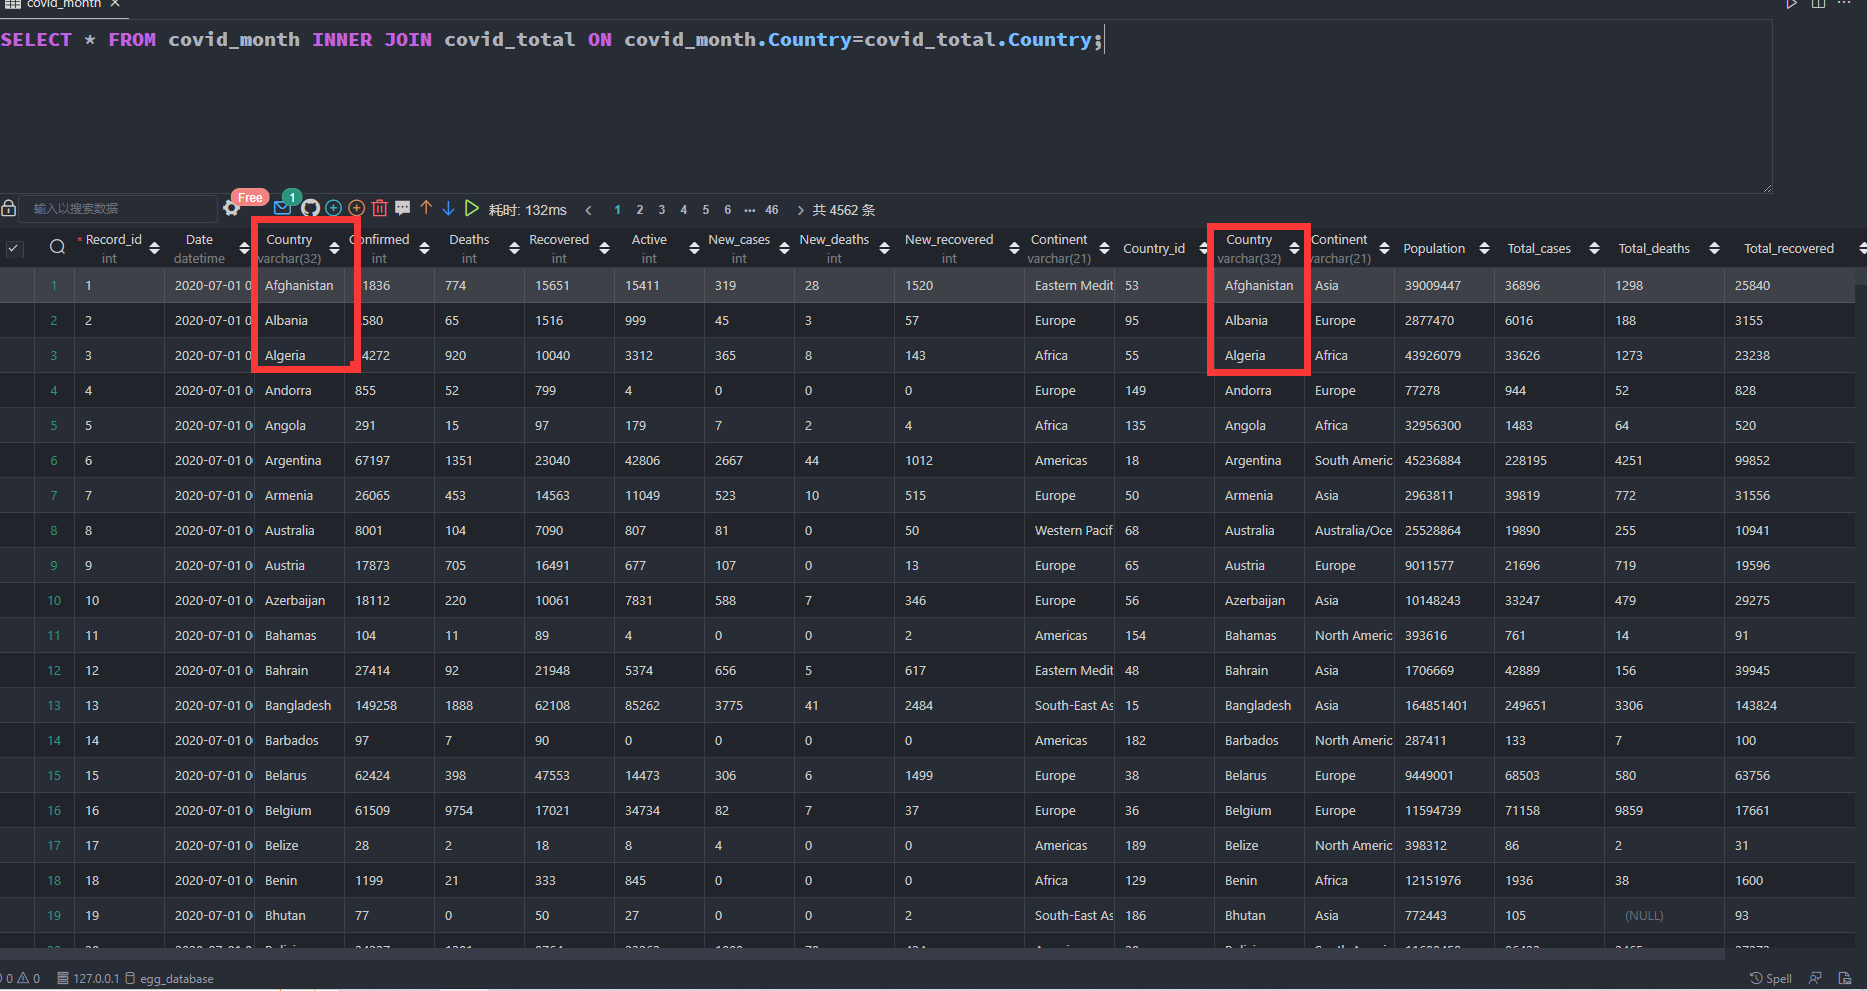Screen dimensions: 1867x991
Task: Toggle sort arrows on first Continent column
Action: click(x=1104, y=248)
